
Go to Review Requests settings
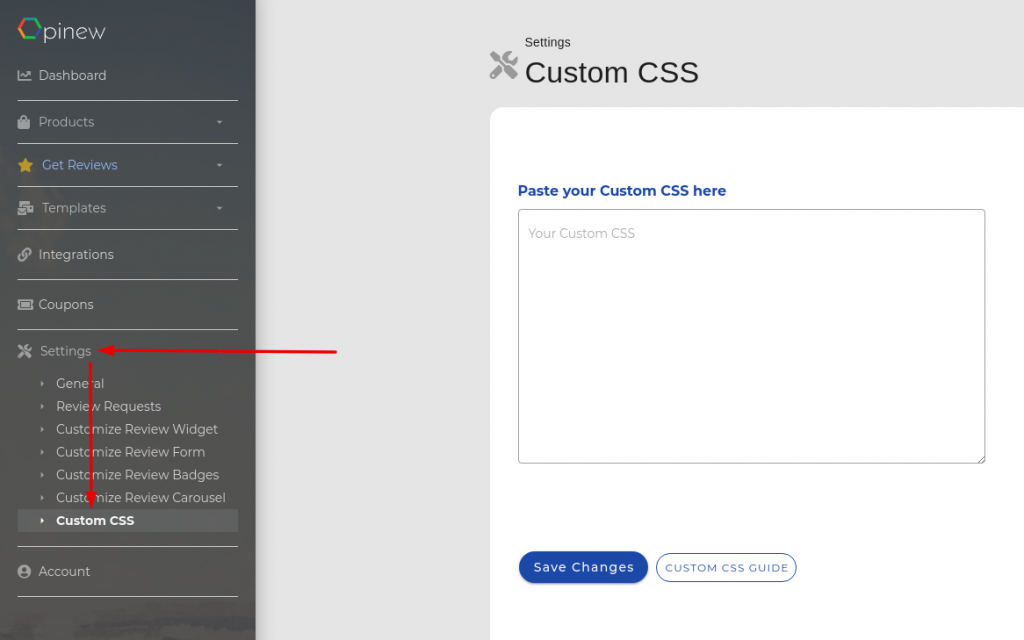coord(108,407)
